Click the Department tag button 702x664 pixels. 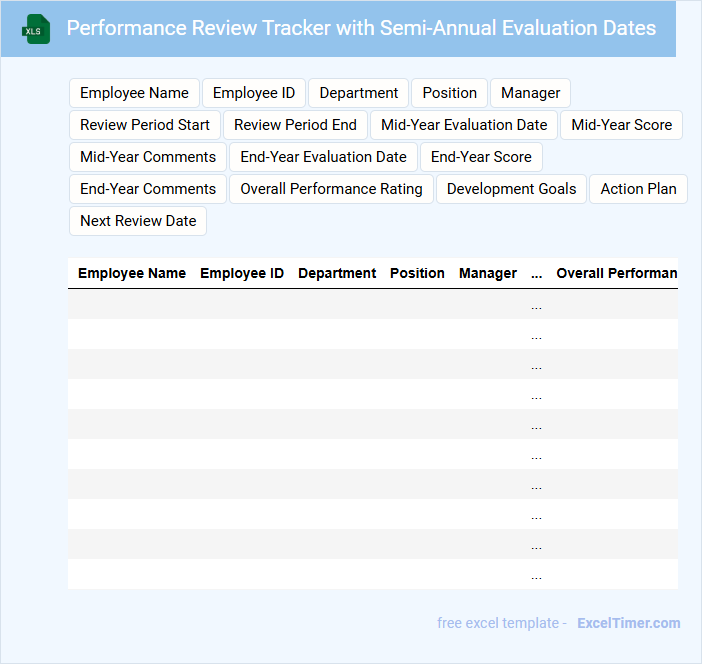359,93
